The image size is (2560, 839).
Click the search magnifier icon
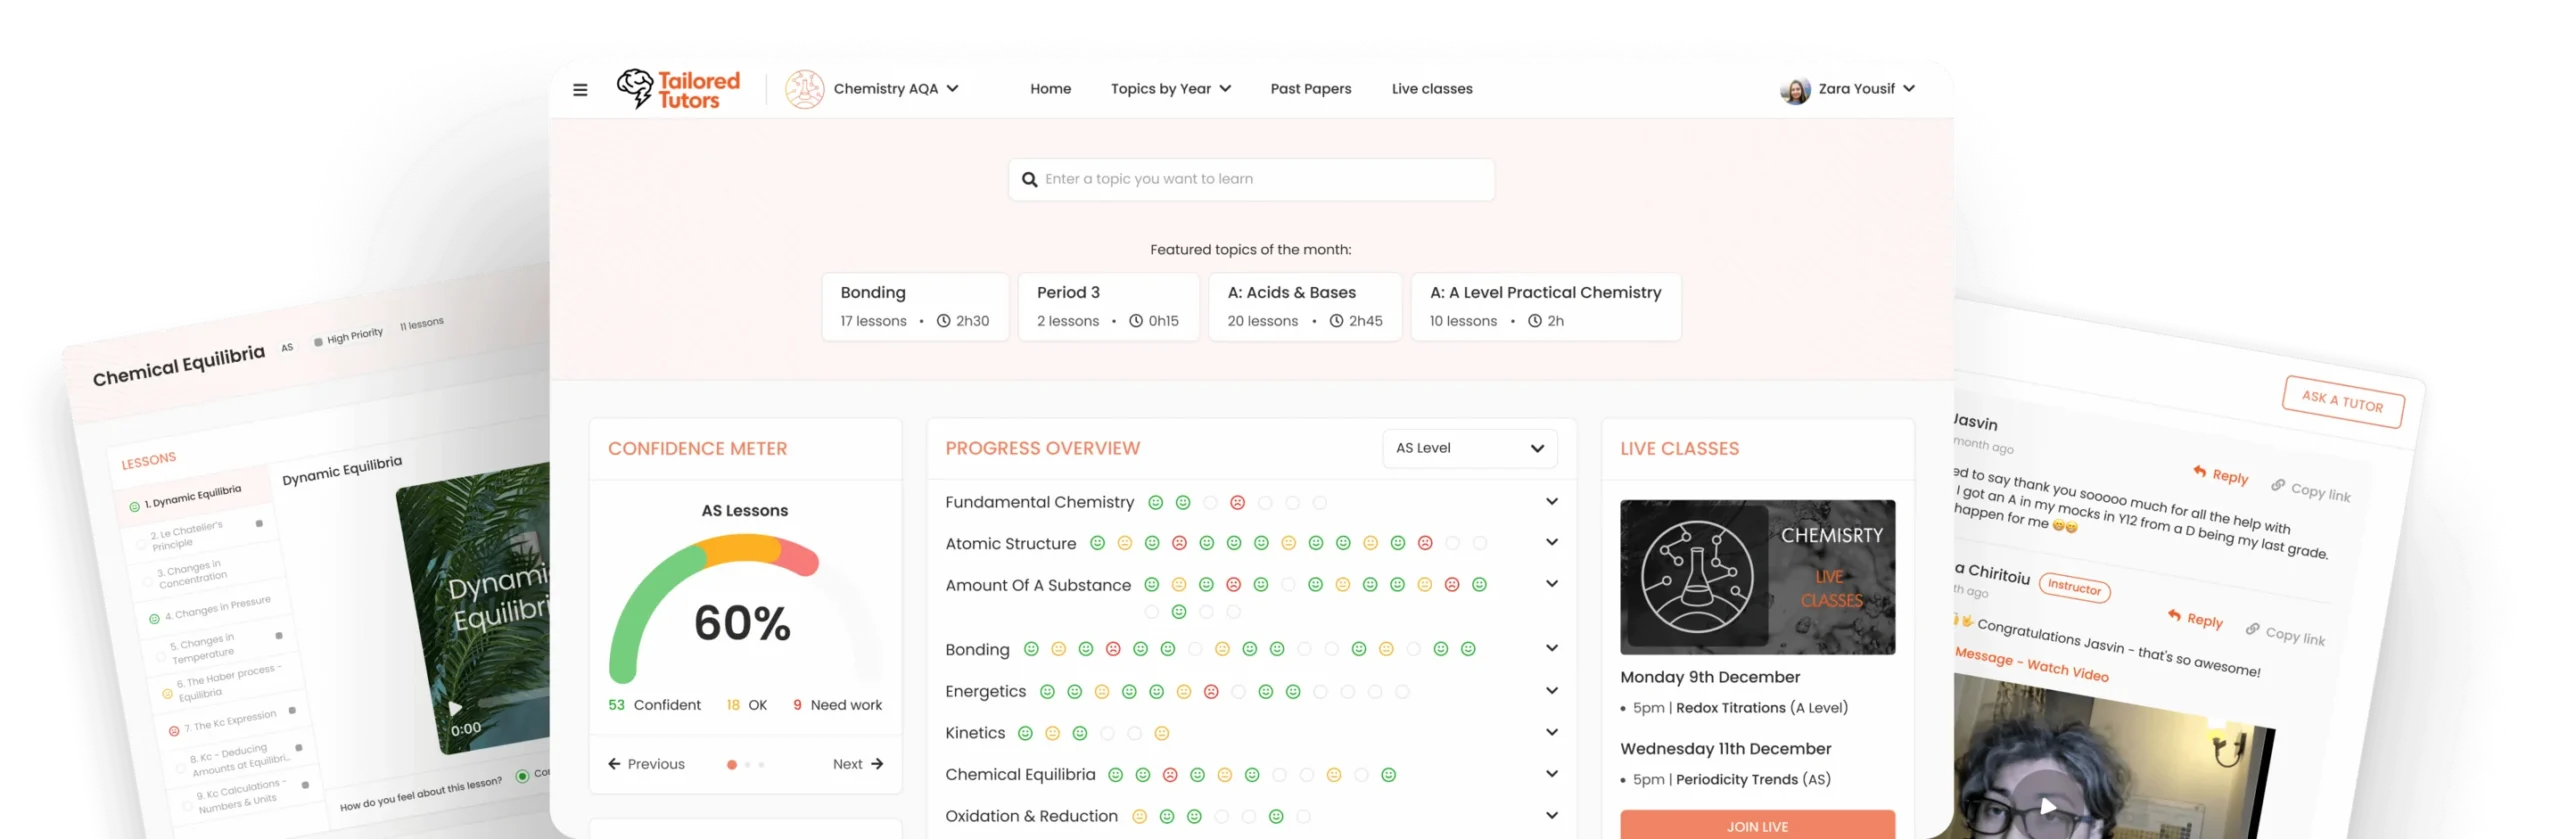click(1029, 180)
